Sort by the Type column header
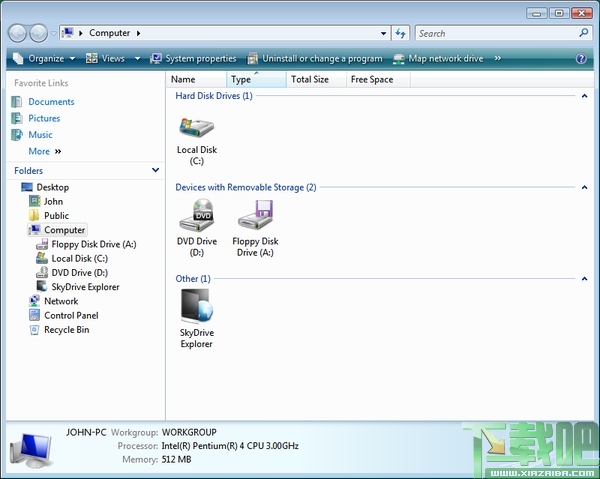This screenshot has width=600, height=479. coord(256,79)
